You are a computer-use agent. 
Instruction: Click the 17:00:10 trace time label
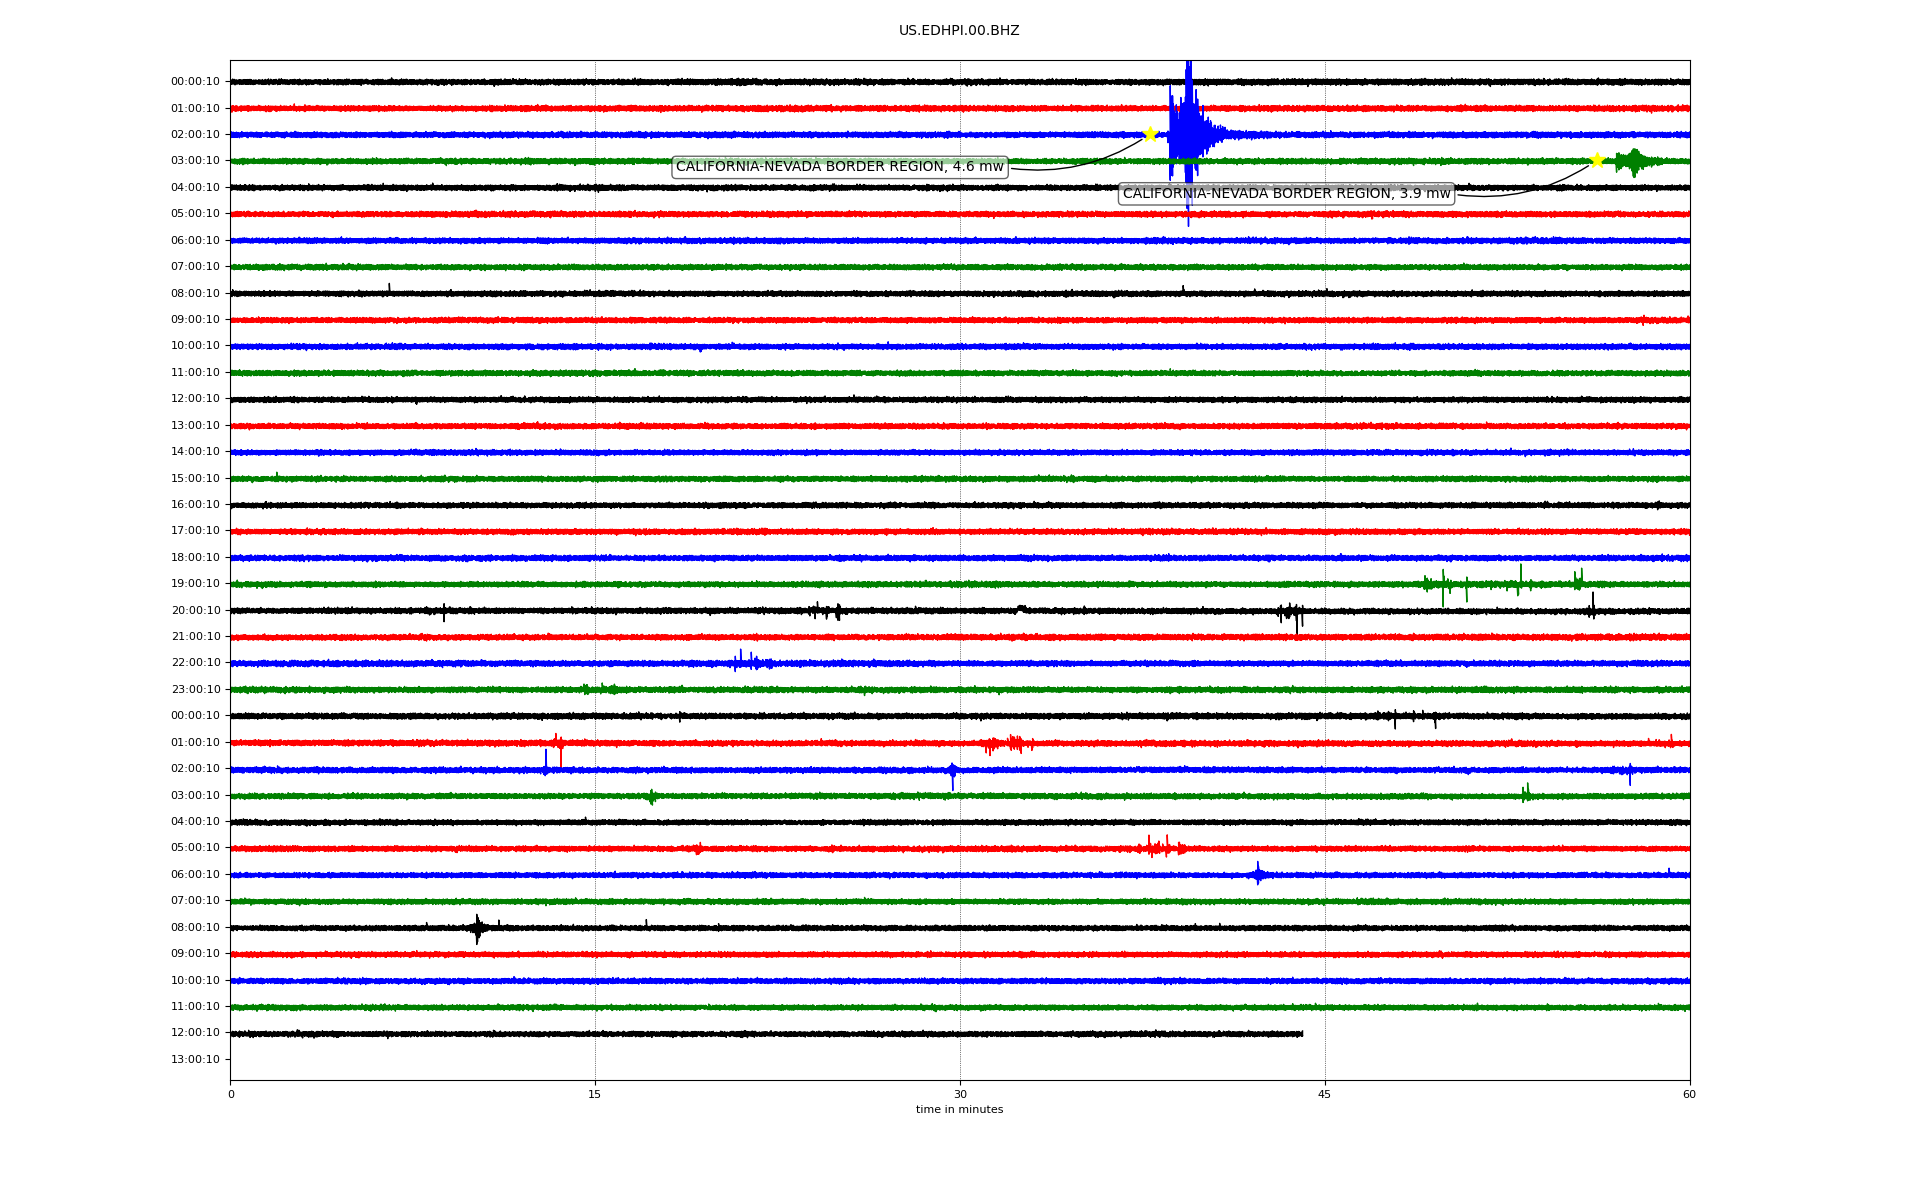pos(195,531)
